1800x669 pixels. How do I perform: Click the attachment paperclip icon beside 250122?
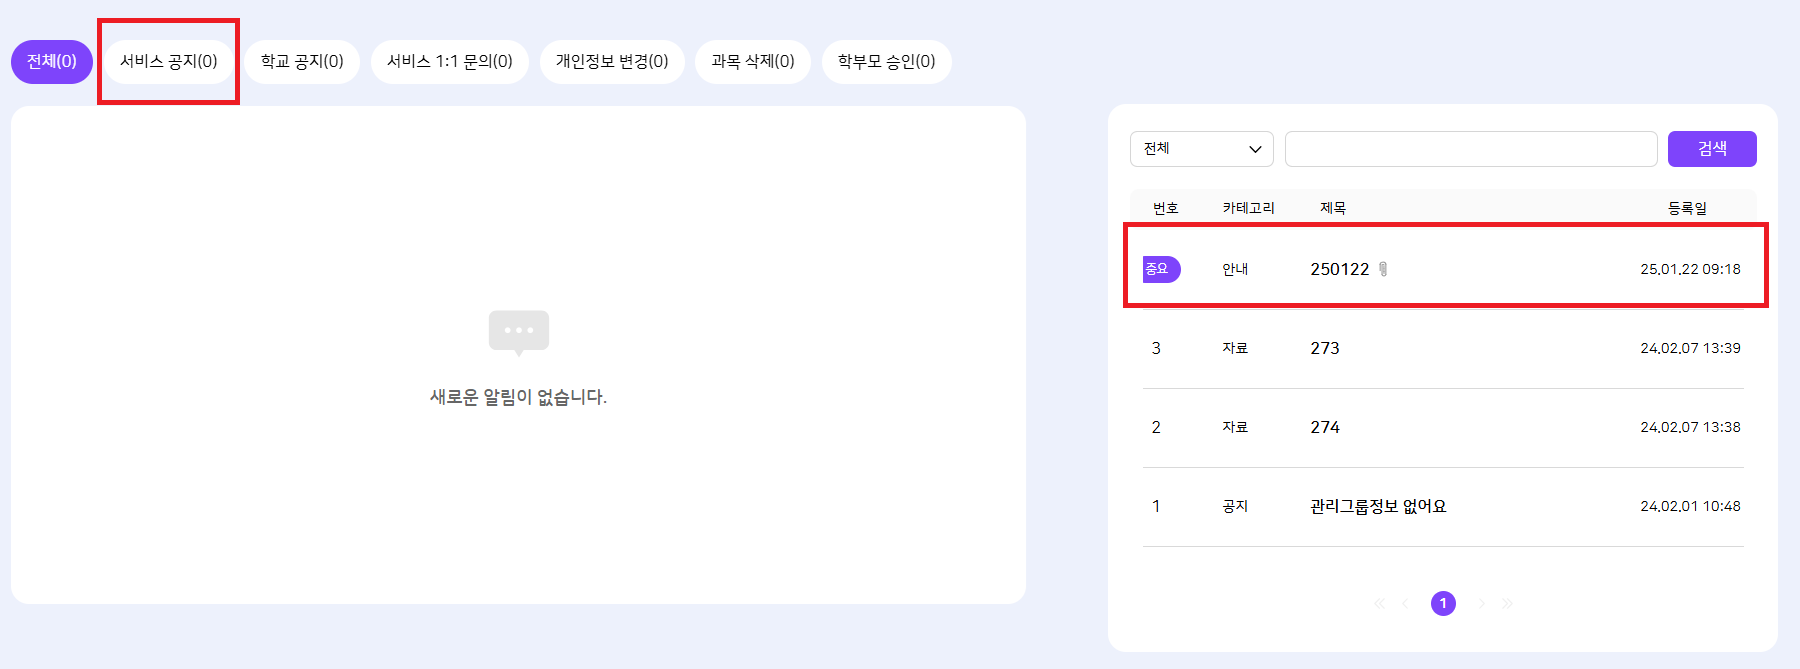(1383, 269)
